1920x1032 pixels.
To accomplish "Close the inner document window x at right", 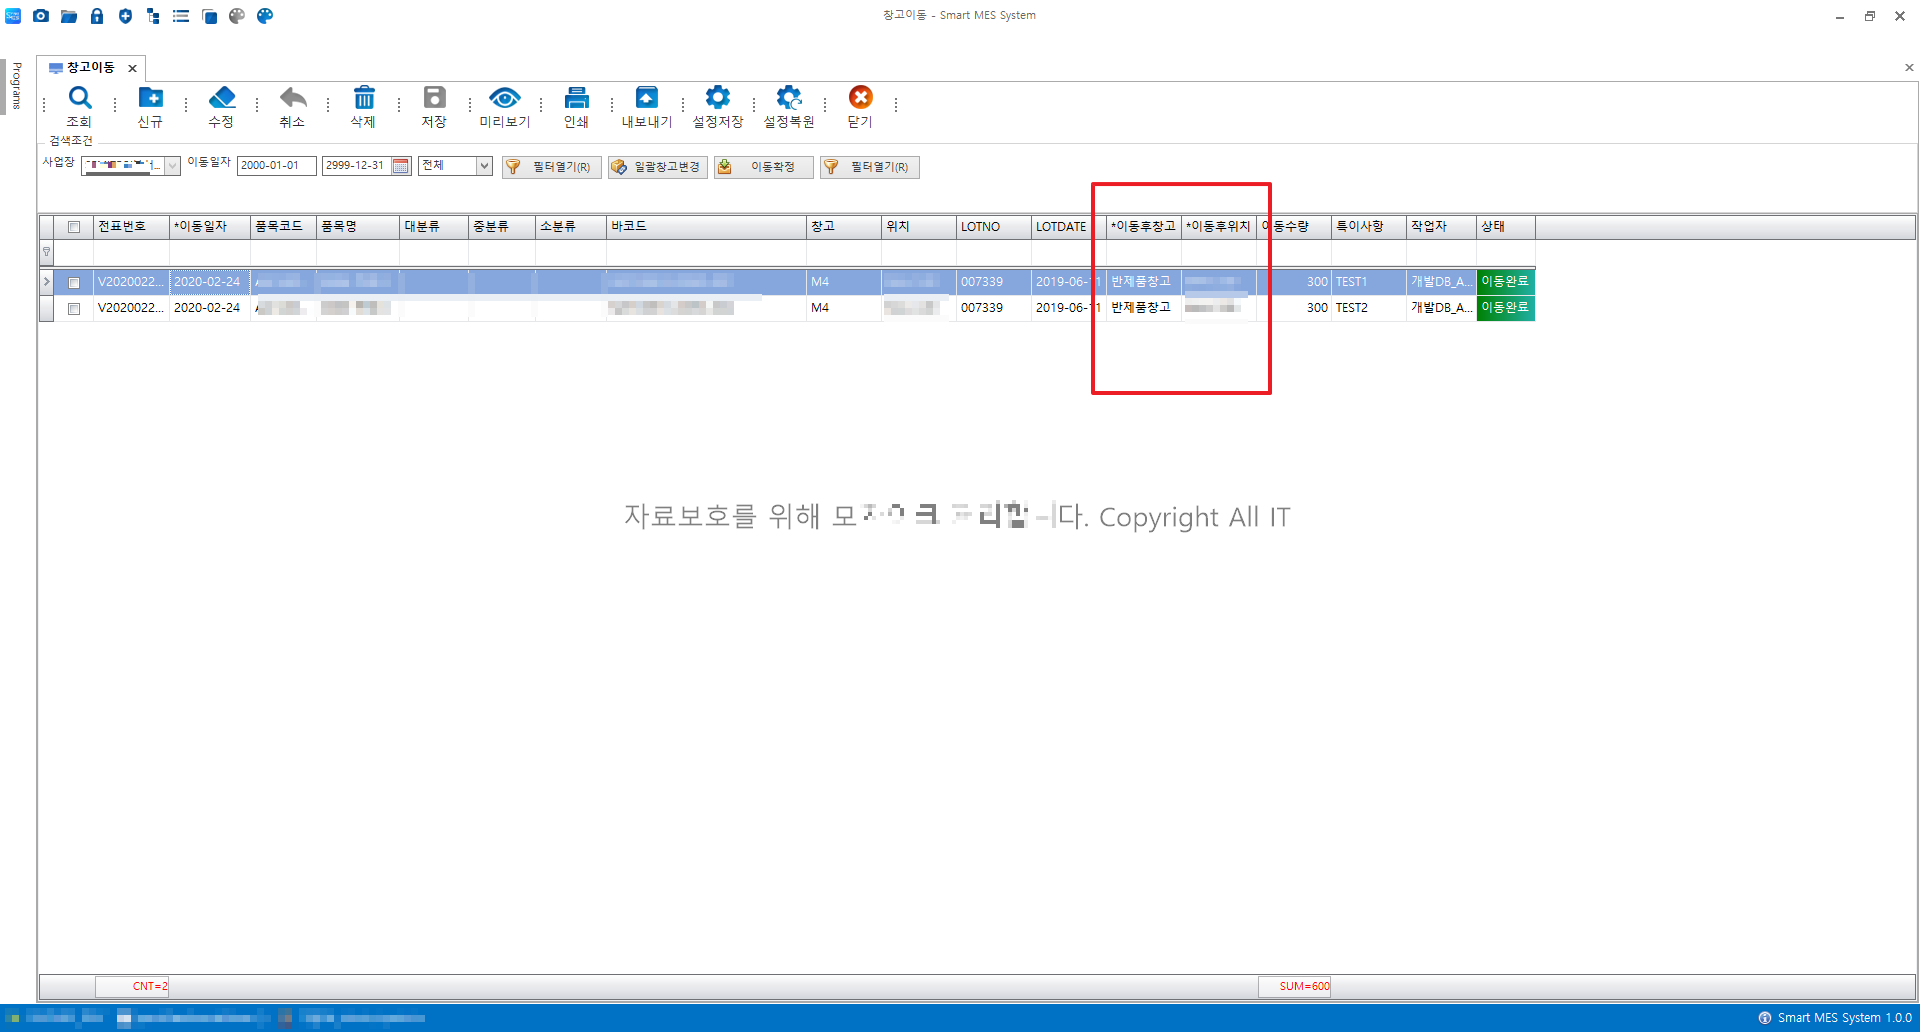I will (x=1909, y=68).
